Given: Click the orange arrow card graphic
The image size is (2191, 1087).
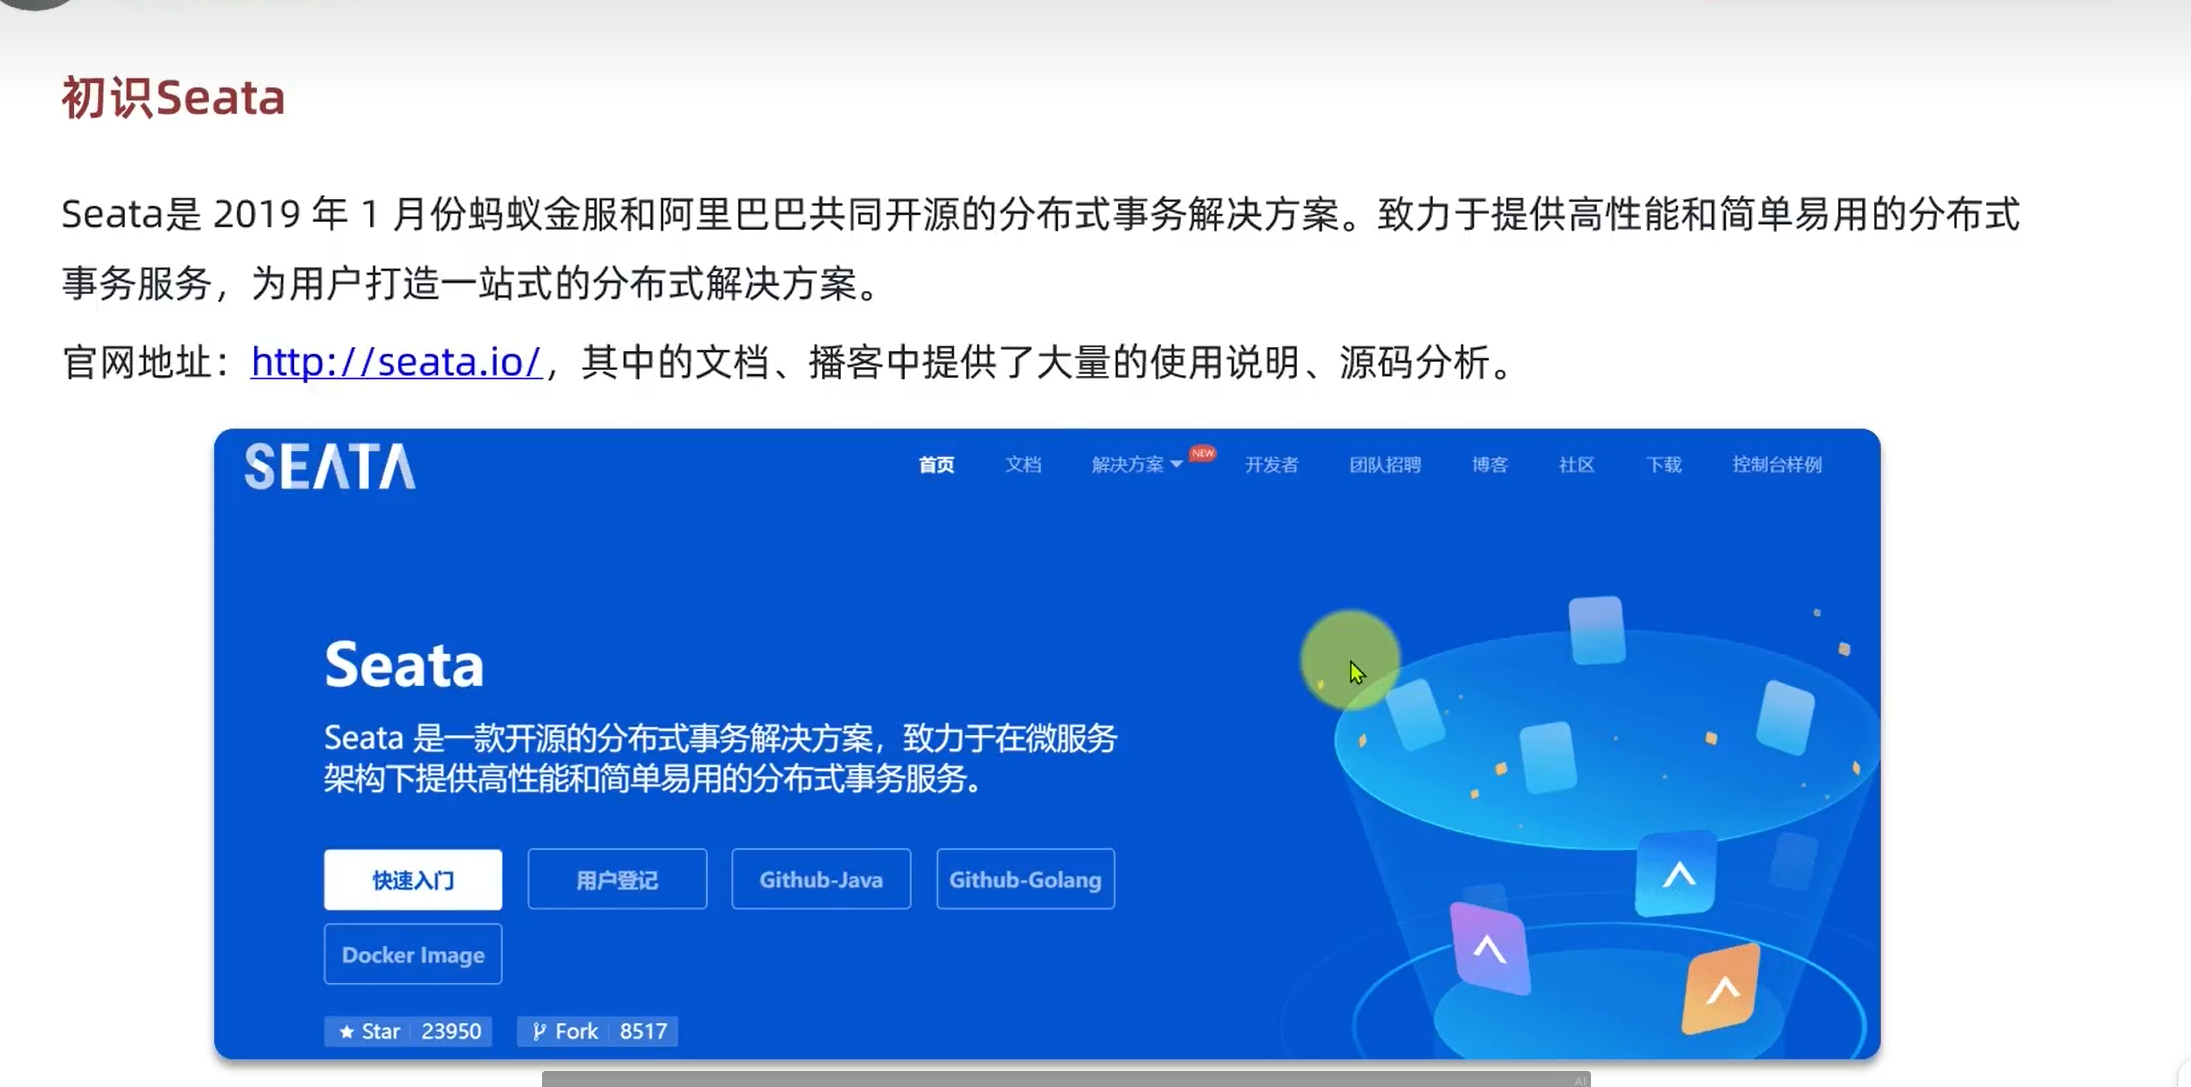Looking at the screenshot, I should pos(1721,989).
